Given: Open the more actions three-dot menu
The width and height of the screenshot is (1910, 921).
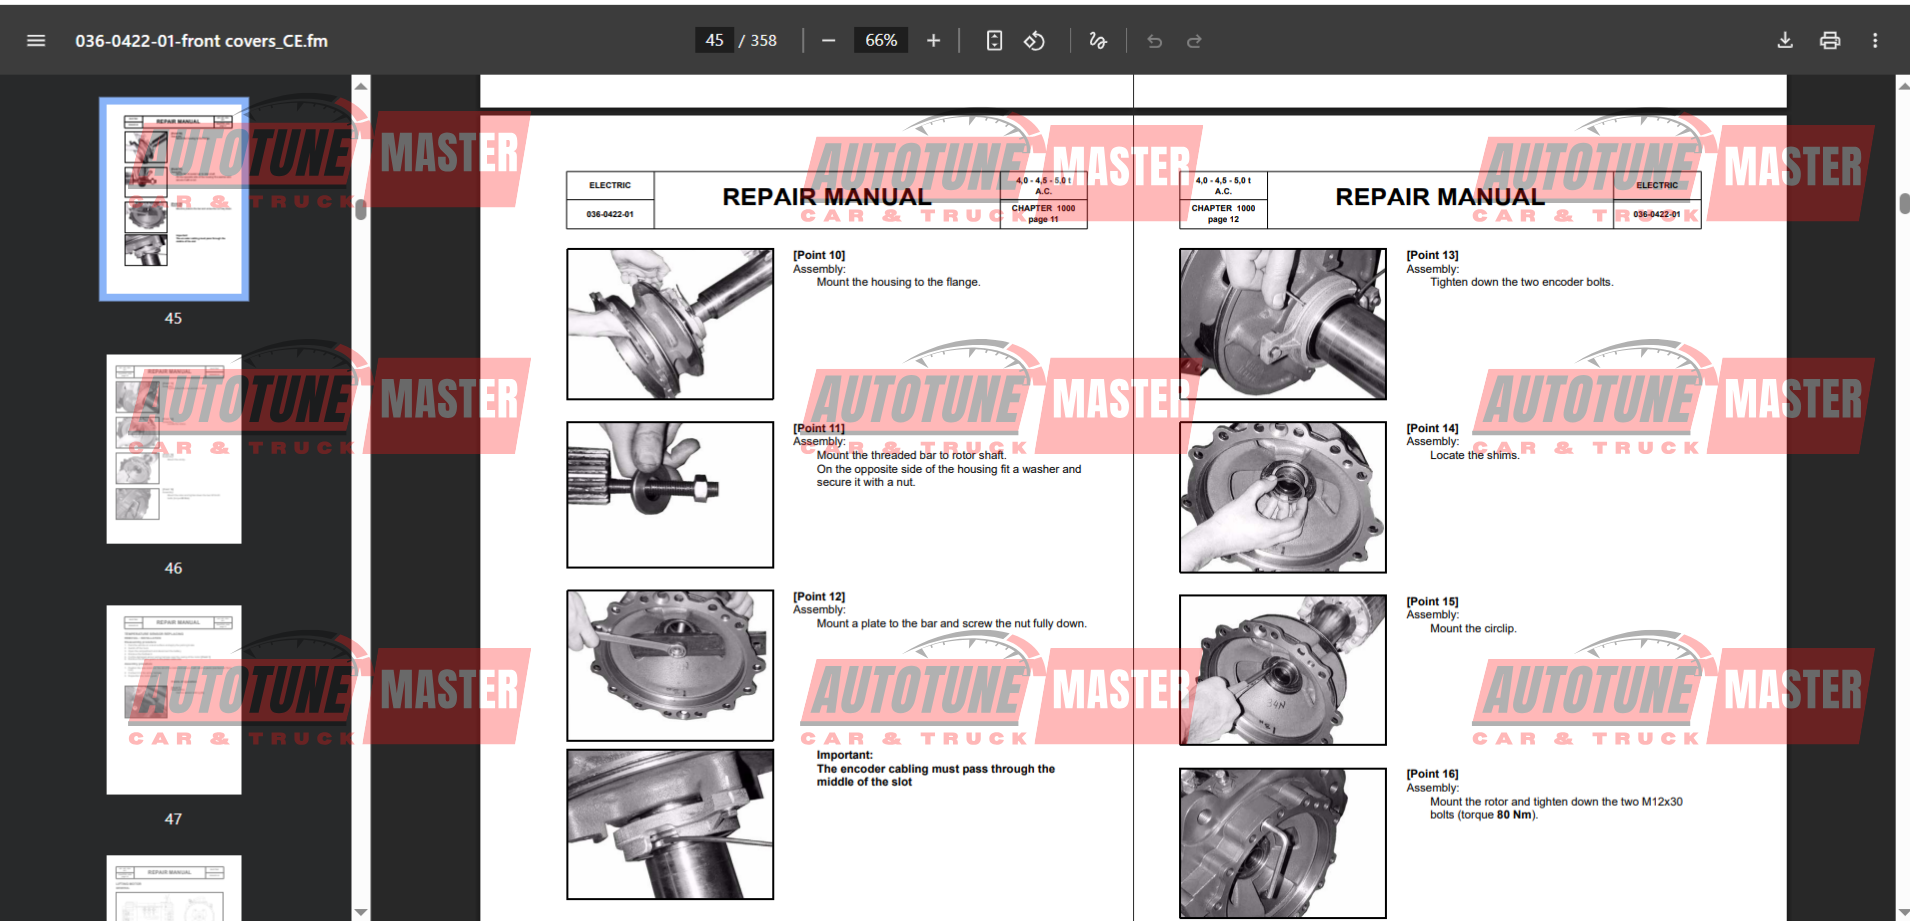Looking at the screenshot, I should (x=1875, y=41).
